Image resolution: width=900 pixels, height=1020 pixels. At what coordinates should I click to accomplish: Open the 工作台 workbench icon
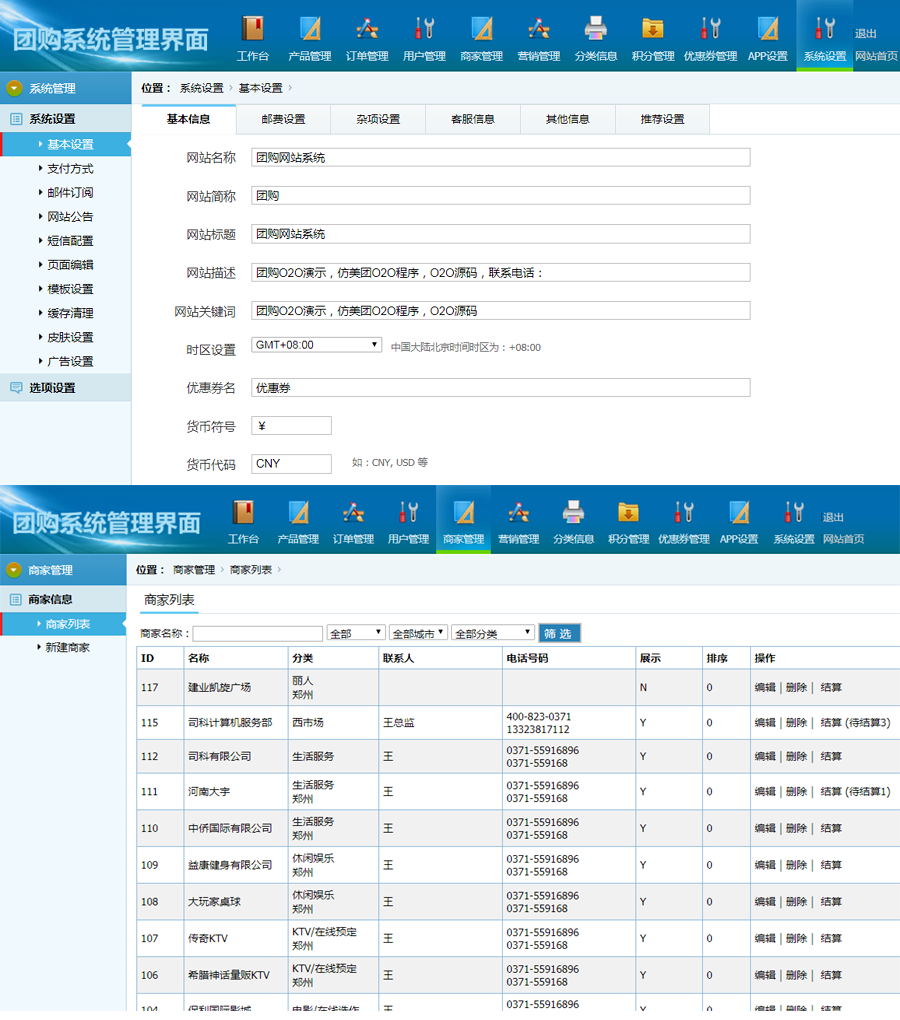point(253,37)
